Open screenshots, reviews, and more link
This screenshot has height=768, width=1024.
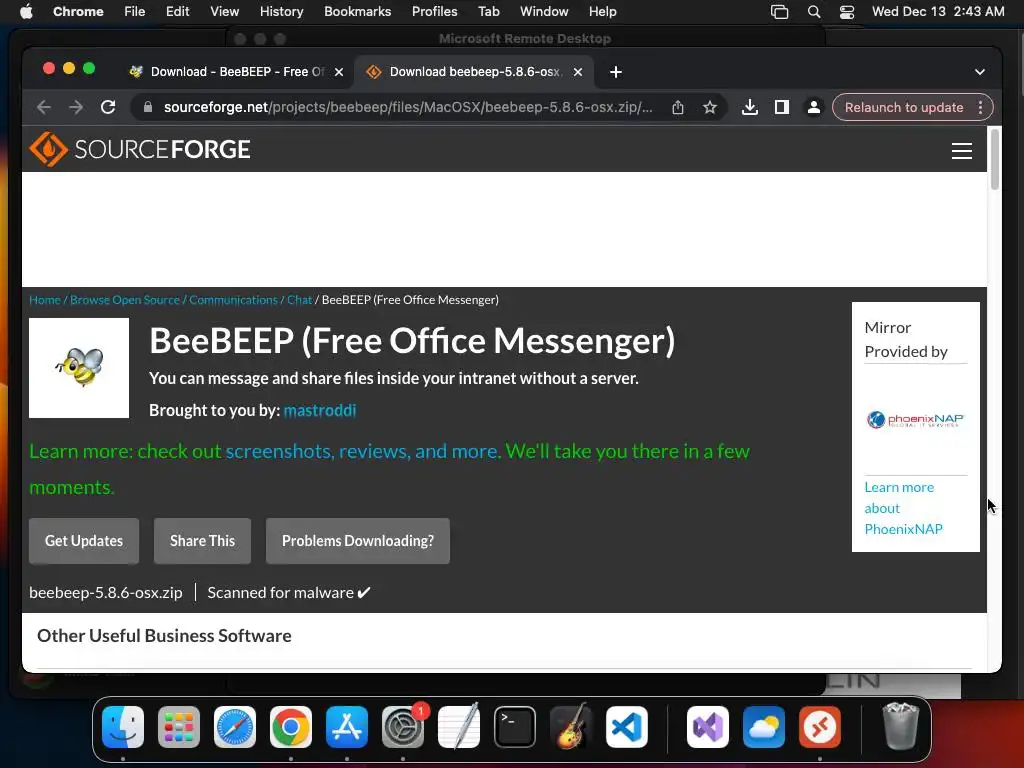click(x=362, y=451)
